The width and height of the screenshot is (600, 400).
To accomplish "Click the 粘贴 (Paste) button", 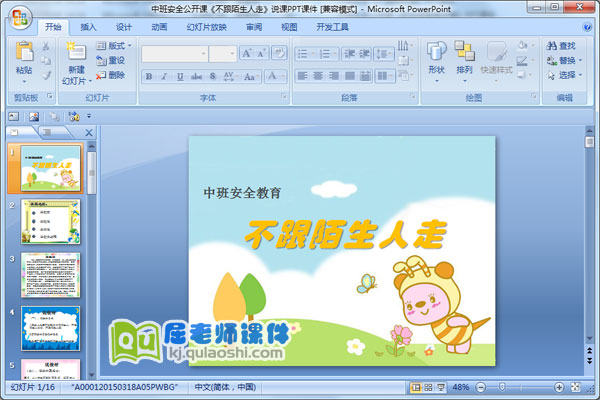I will pos(24,58).
